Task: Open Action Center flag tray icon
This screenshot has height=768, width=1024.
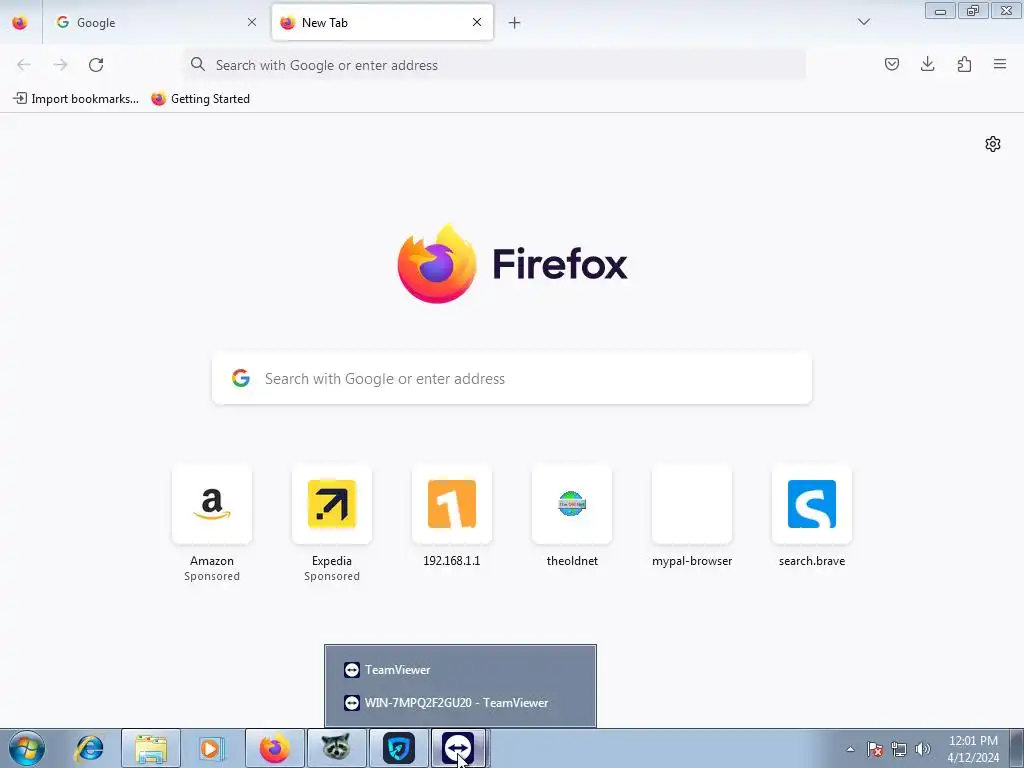Action: tap(875, 749)
